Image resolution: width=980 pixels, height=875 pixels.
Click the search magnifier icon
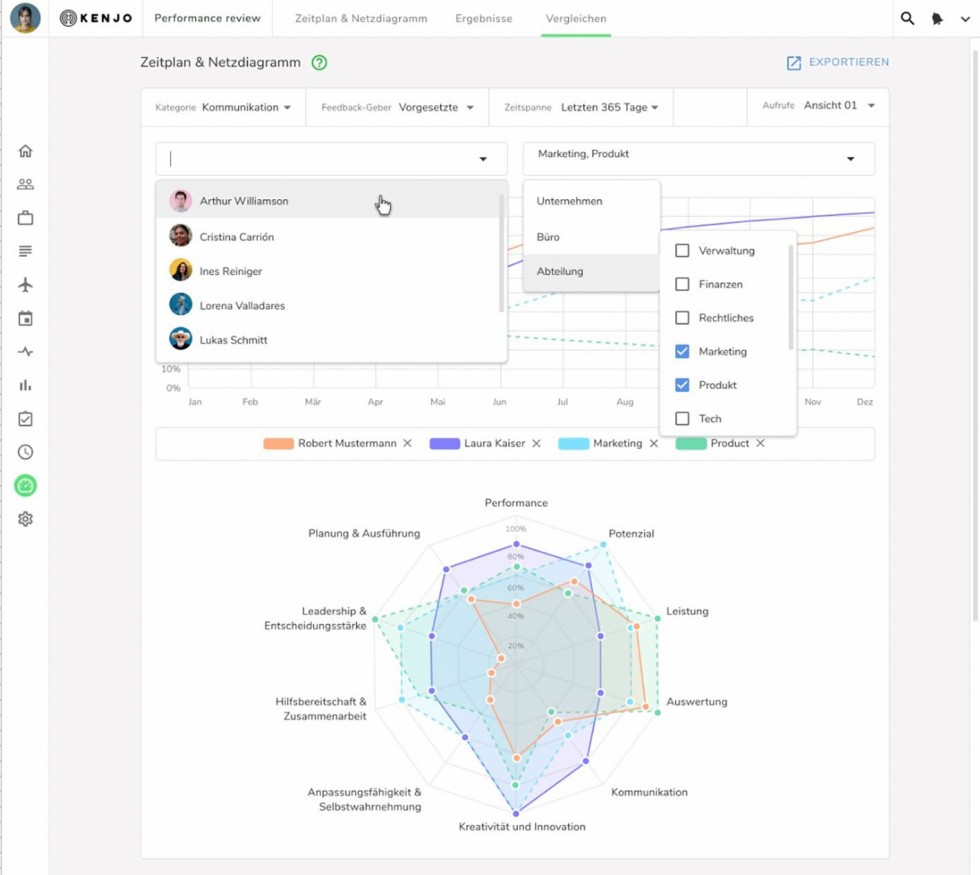pos(907,18)
